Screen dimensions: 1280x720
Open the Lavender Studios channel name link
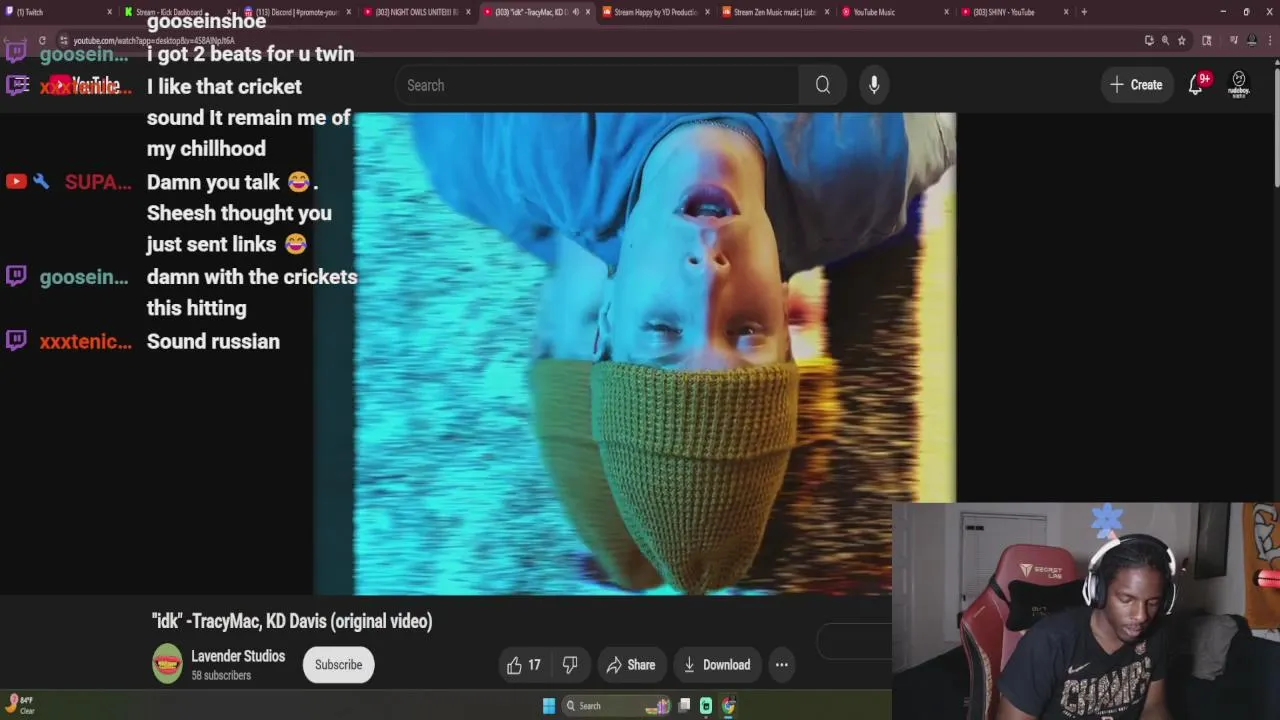pos(238,656)
